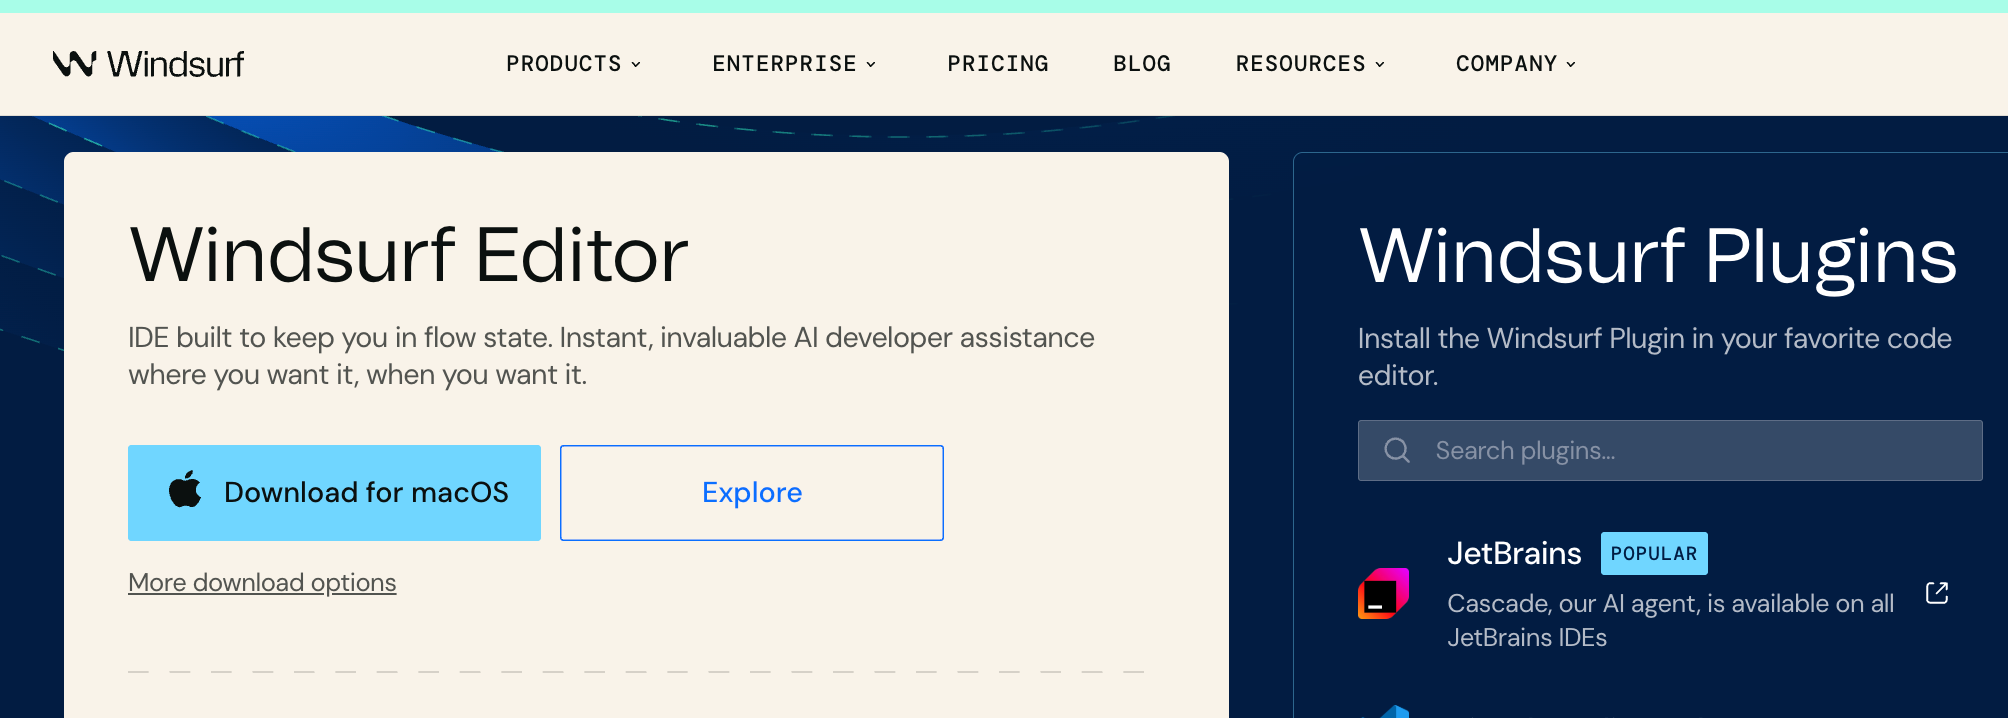Screen dimensions: 2008x718
Task: Open the JetBrains plugin title
Action: (x=1514, y=553)
